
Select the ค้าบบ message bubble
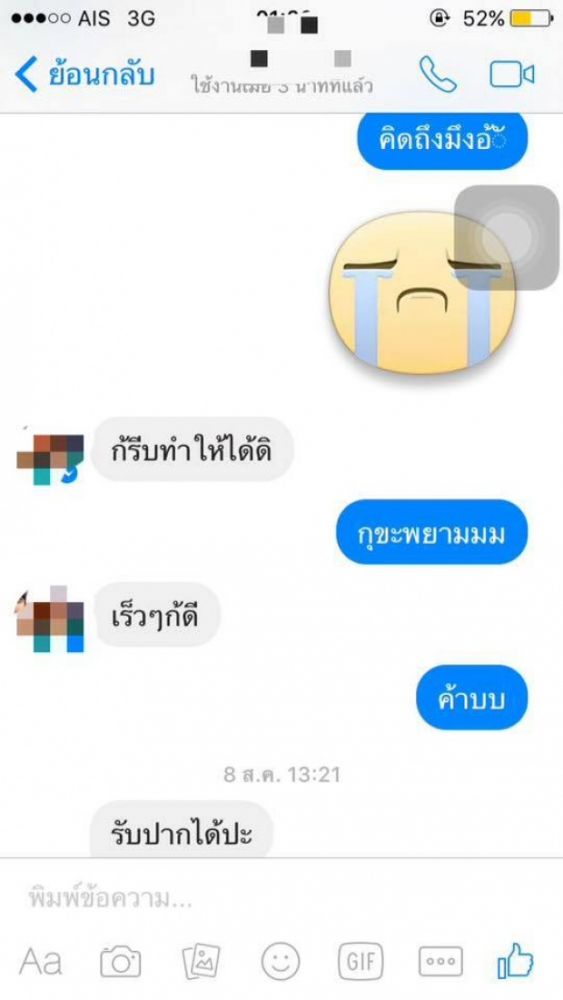pyautogui.click(x=472, y=698)
